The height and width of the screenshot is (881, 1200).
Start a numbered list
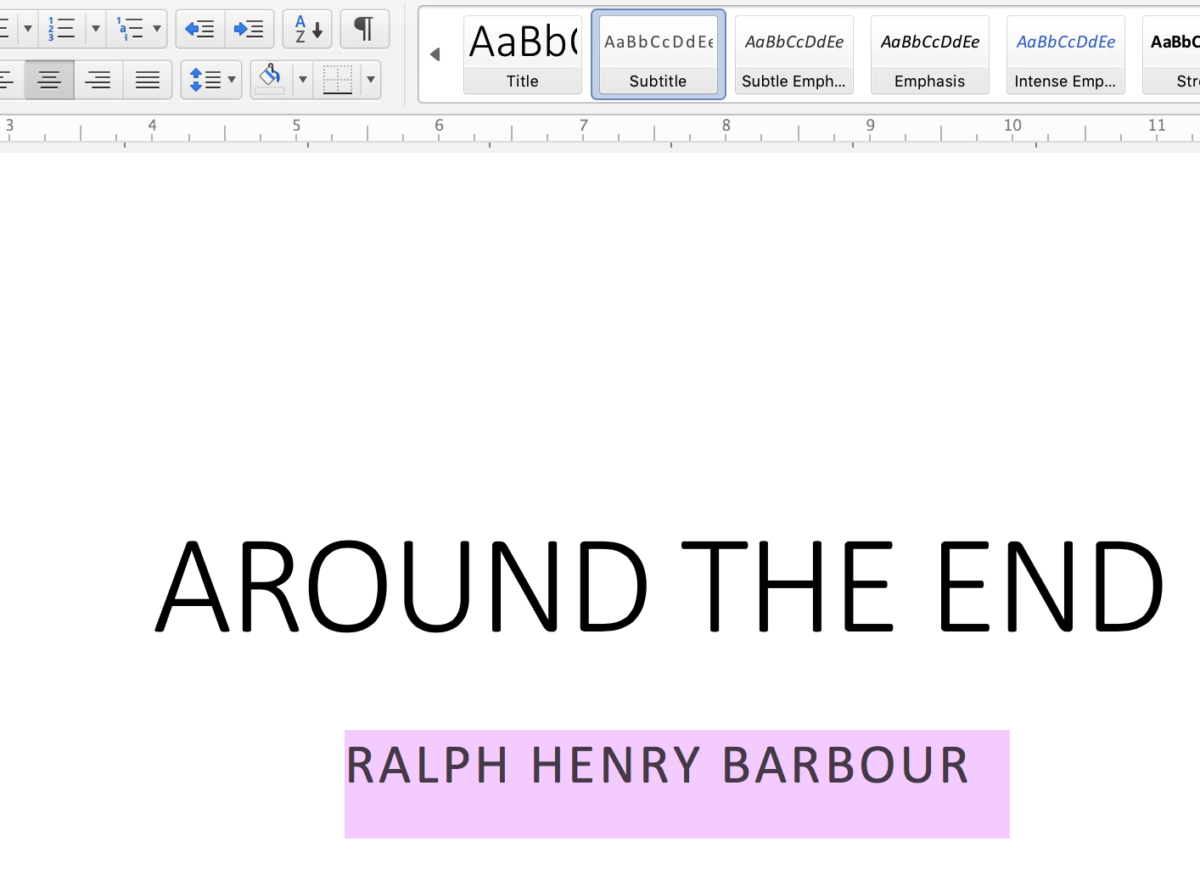point(59,29)
